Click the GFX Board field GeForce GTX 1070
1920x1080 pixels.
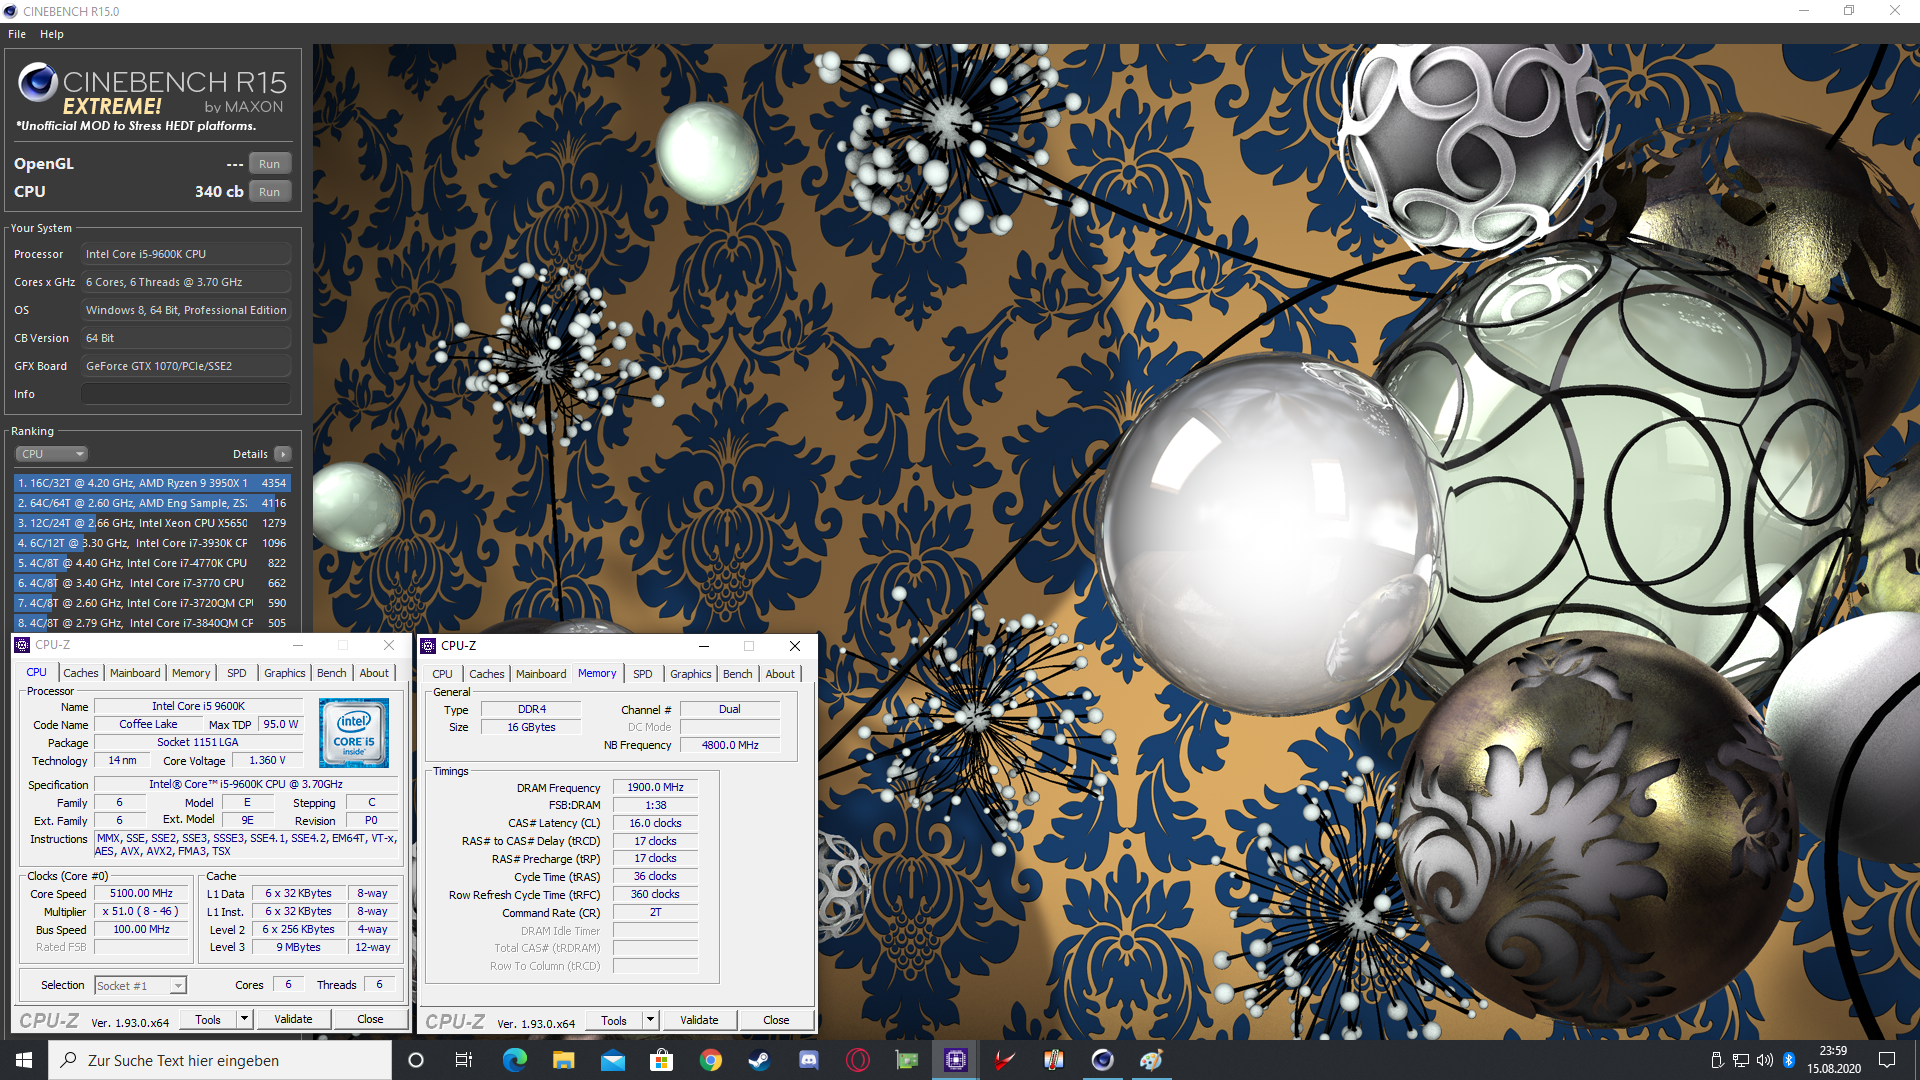(x=186, y=366)
